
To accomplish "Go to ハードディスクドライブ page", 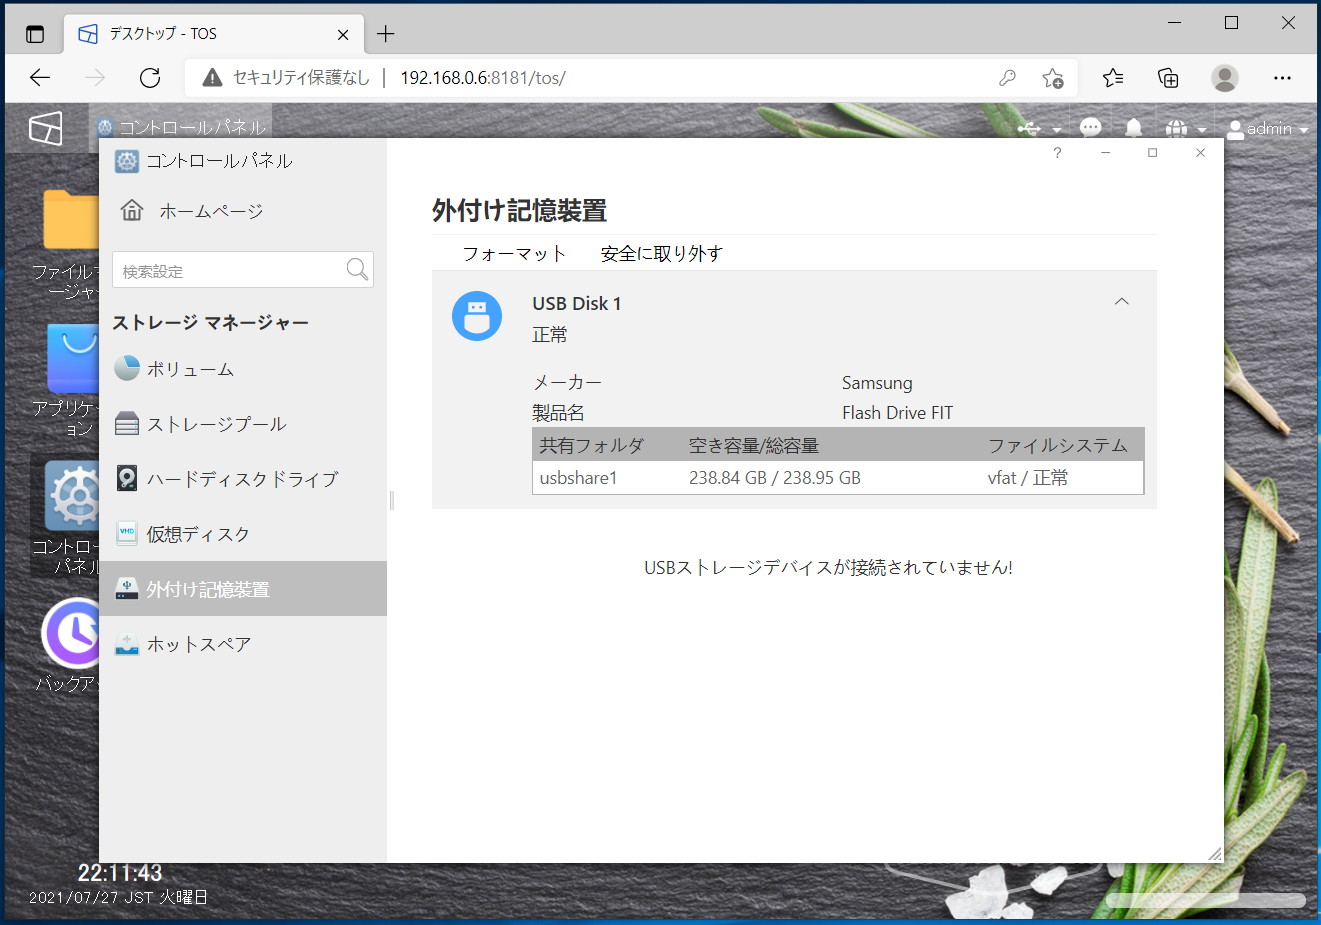I will point(242,479).
